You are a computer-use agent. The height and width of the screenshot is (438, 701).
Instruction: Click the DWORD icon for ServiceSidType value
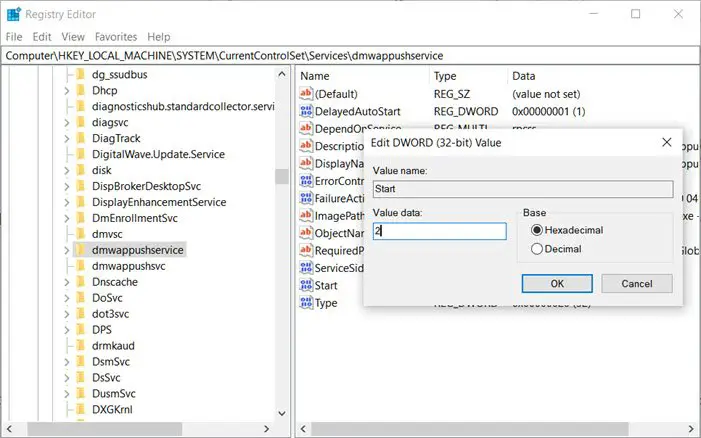tap(306, 268)
